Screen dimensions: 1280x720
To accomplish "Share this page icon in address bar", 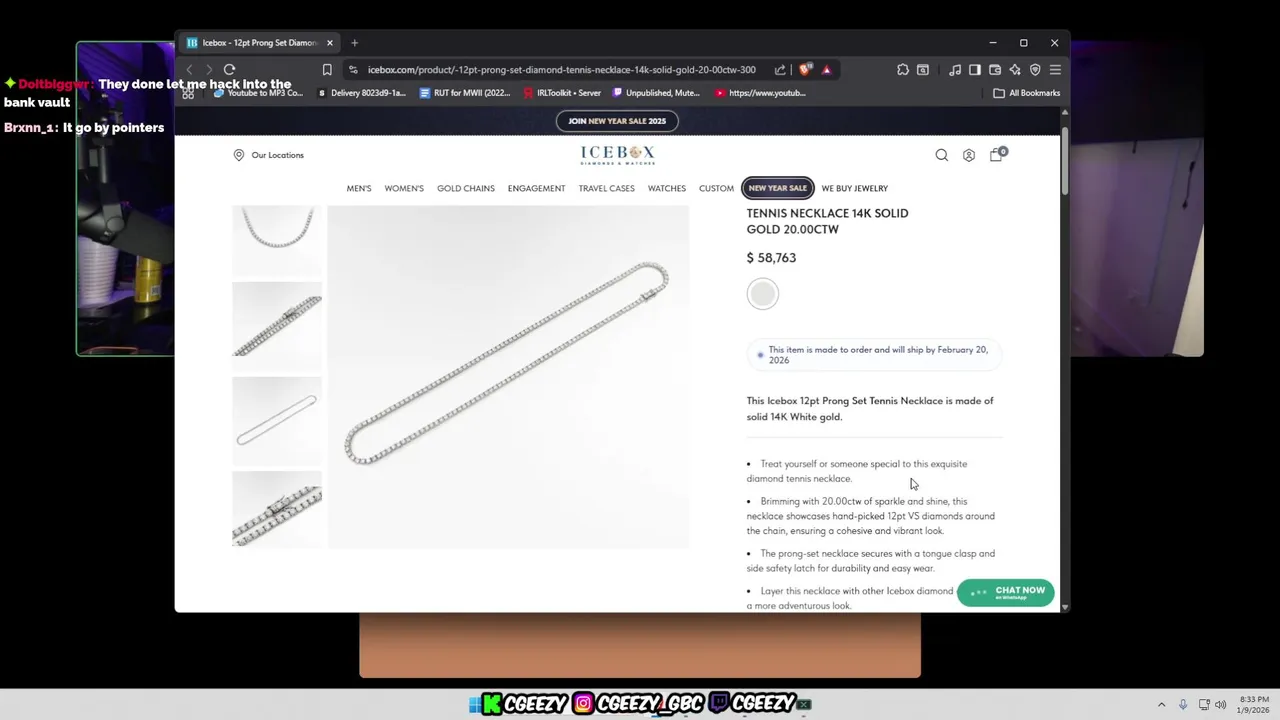I will click(x=780, y=70).
